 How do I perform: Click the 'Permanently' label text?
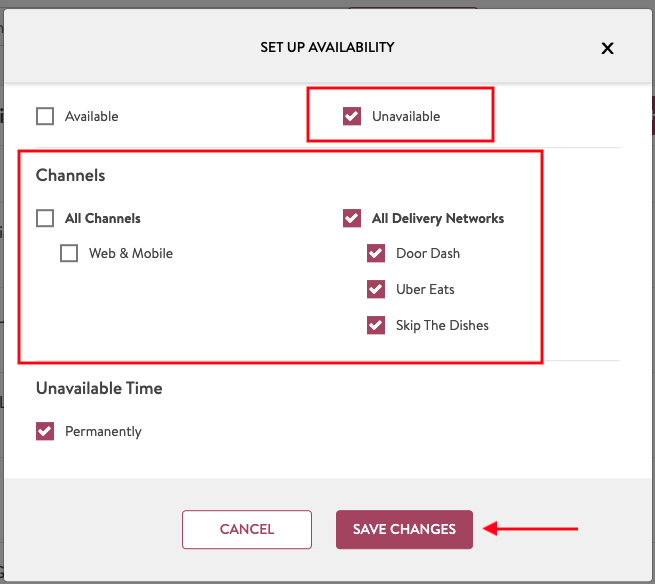pyautogui.click(x=103, y=431)
